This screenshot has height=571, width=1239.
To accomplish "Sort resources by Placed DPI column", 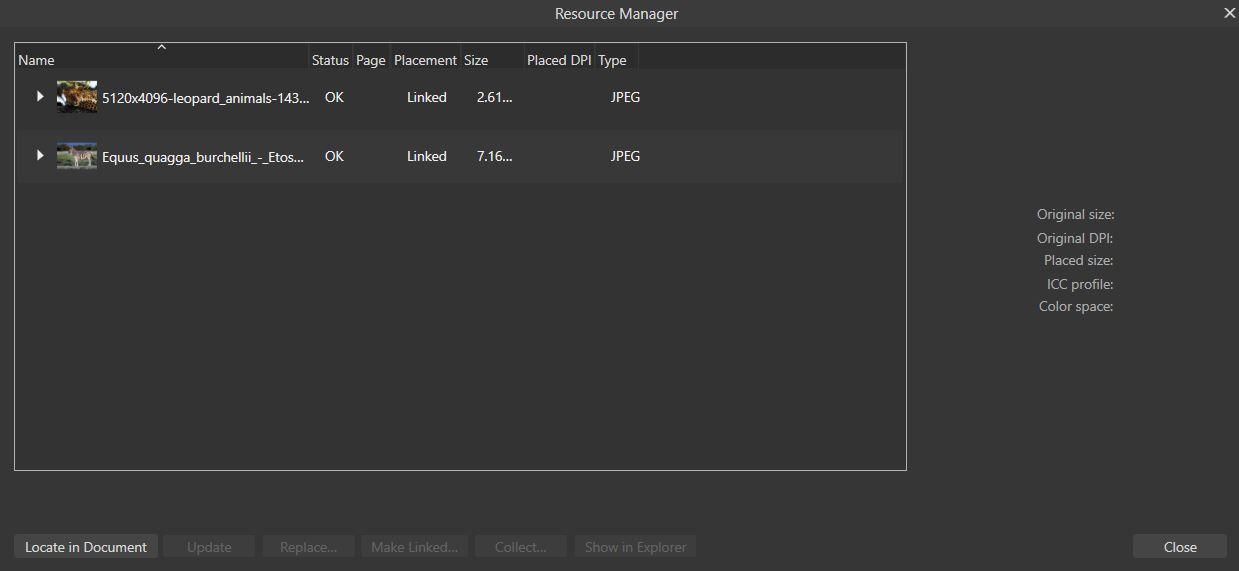I will [x=559, y=60].
